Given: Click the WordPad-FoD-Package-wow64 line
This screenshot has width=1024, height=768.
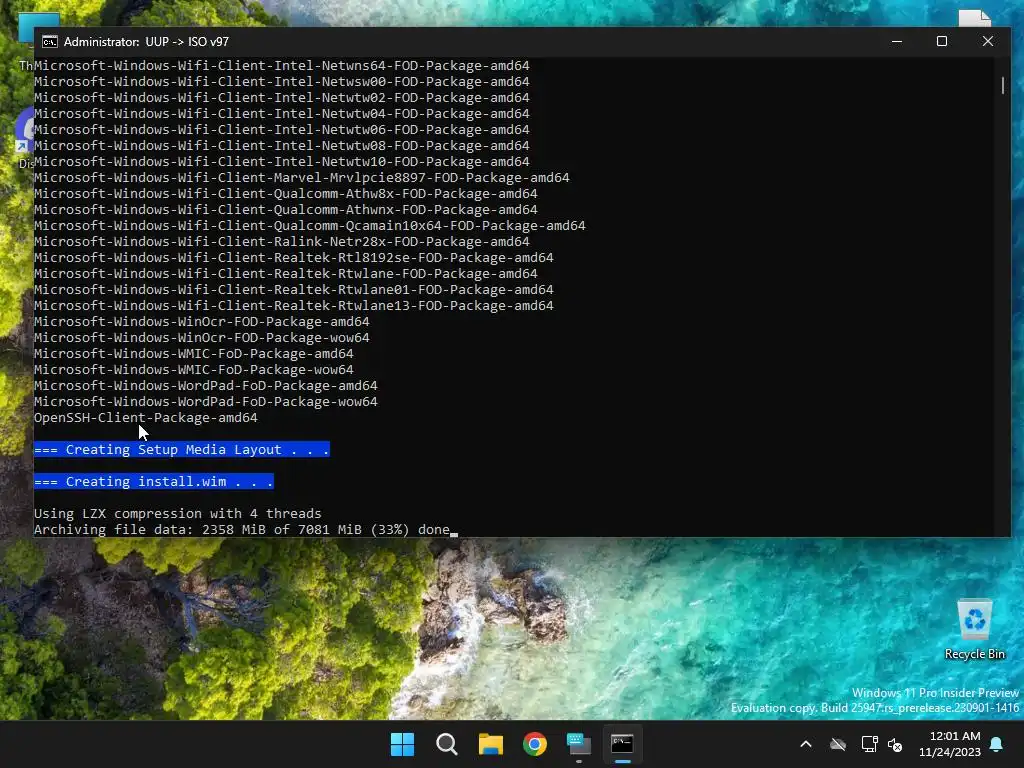Looking at the screenshot, I should click(x=206, y=402).
